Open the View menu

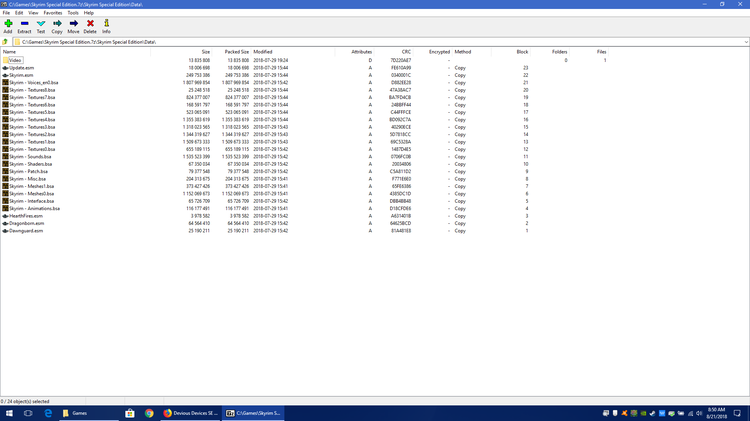point(33,13)
